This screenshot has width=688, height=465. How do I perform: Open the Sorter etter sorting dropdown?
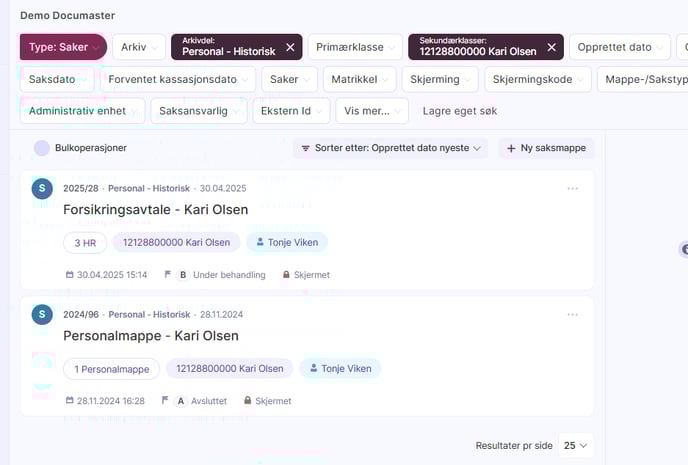(391, 148)
